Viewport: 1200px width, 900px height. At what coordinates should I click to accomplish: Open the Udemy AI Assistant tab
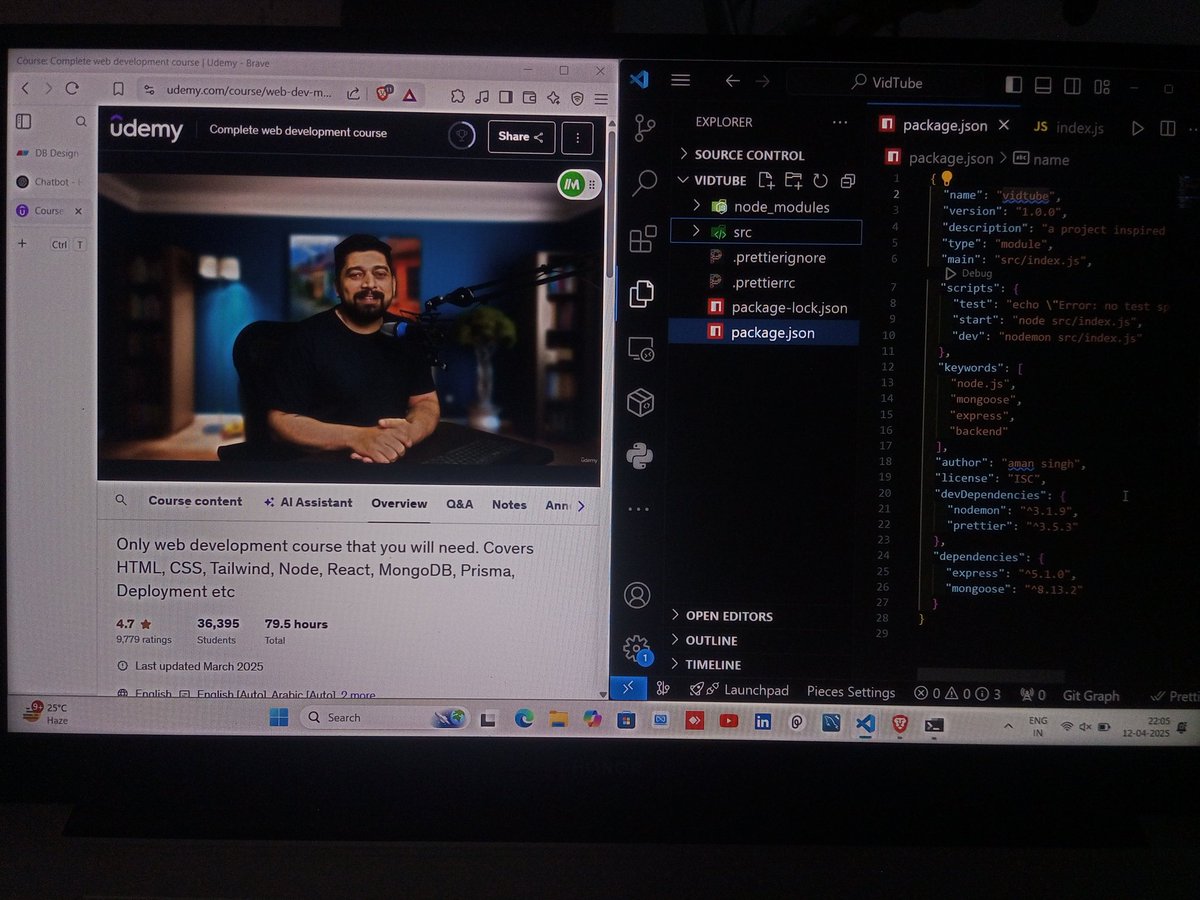coord(308,503)
